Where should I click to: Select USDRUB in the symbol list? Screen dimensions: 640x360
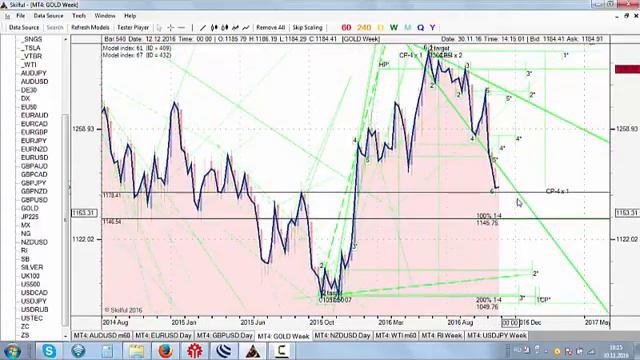coord(34,310)
